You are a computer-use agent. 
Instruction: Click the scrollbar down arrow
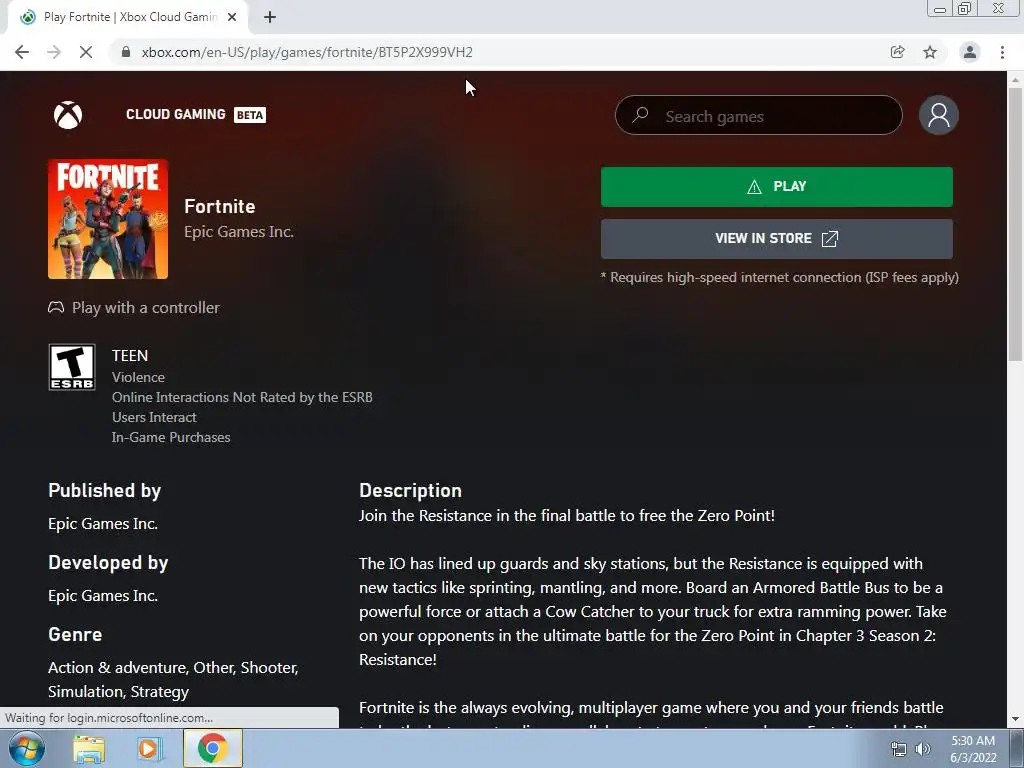coord(1015,720)
